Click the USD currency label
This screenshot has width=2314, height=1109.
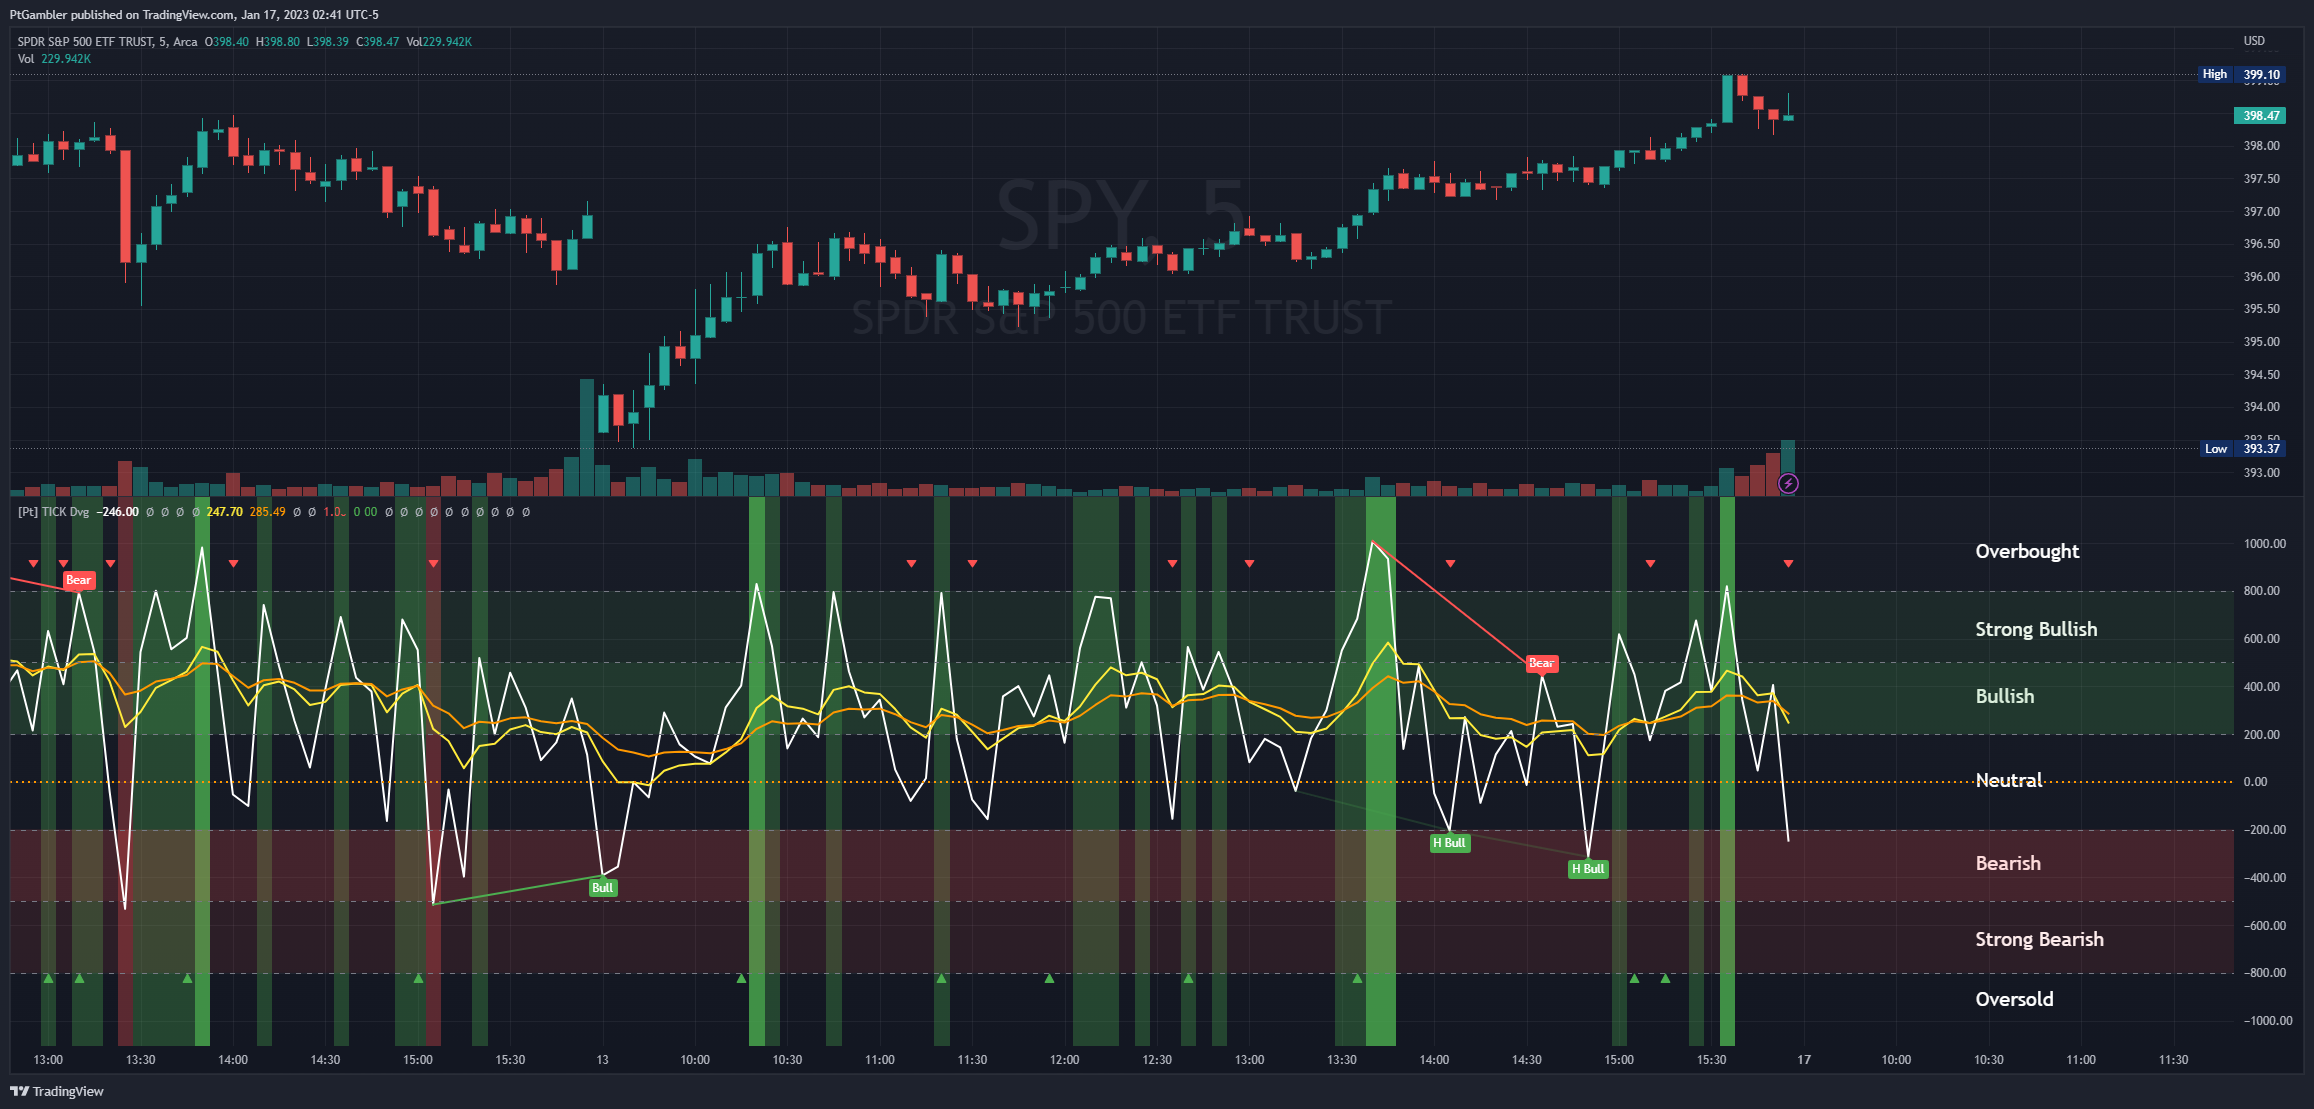coord(2254,41)
